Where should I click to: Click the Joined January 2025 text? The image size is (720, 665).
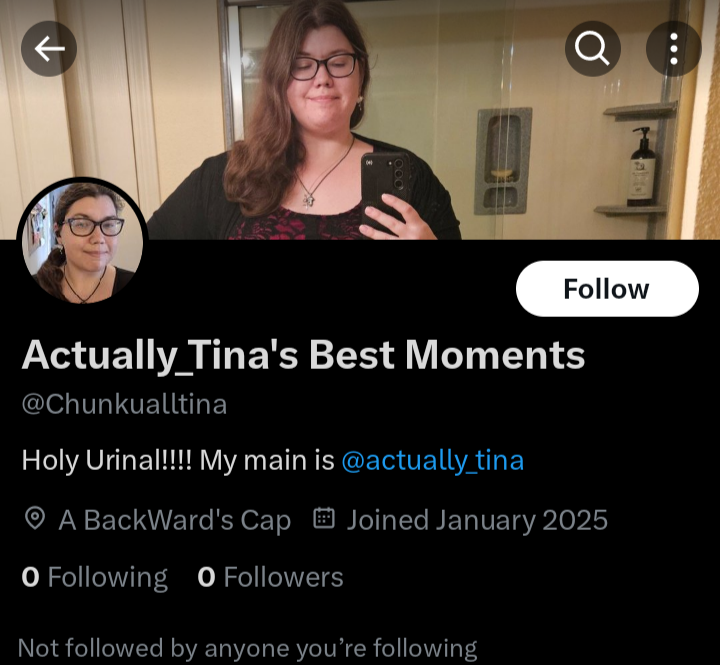[477, 520]
